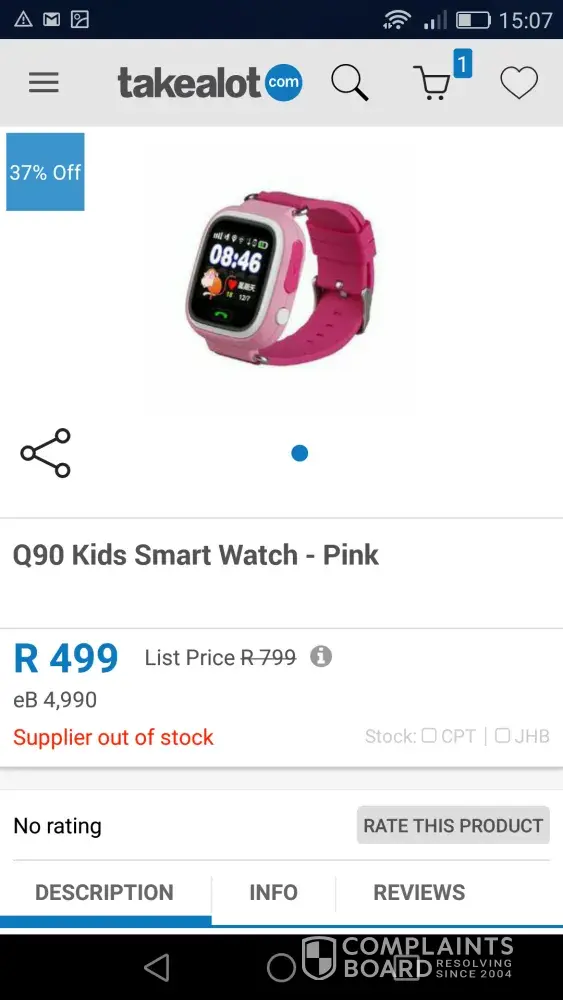The height and width of the screenshot is (1000, 563).
Task: Open the cart item count badge
Action: pyautogui.click(x=463, y=64)
